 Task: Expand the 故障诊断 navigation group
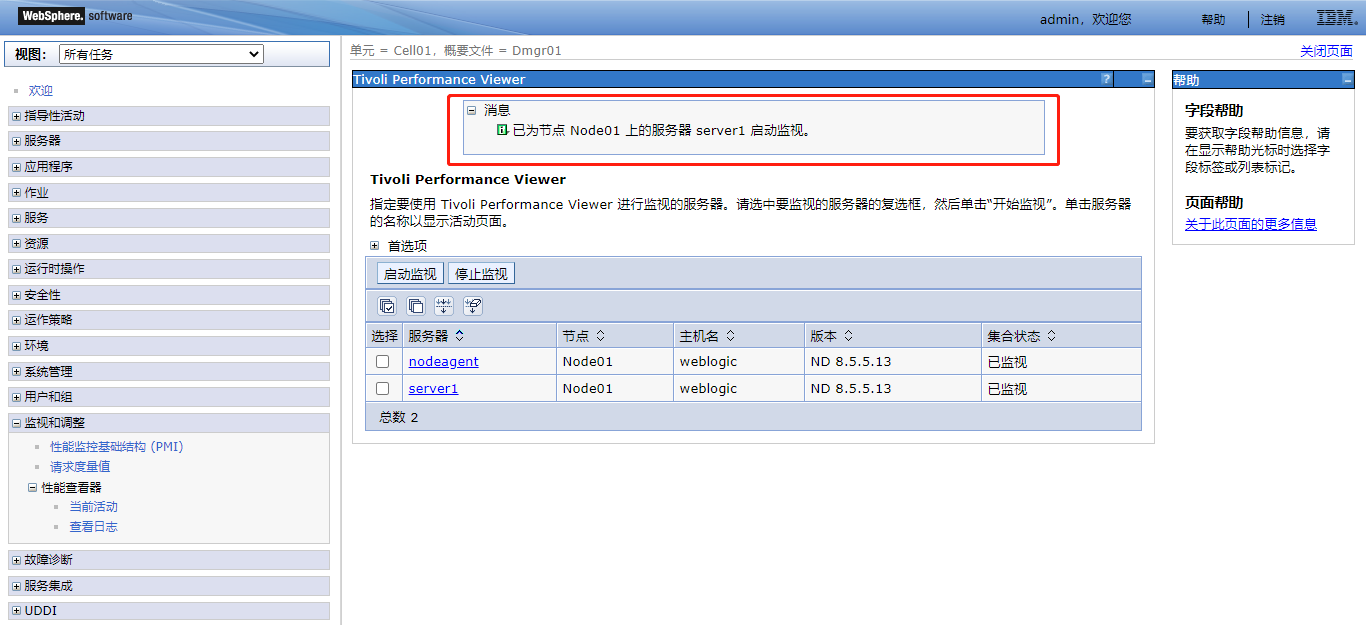[16, 560]
